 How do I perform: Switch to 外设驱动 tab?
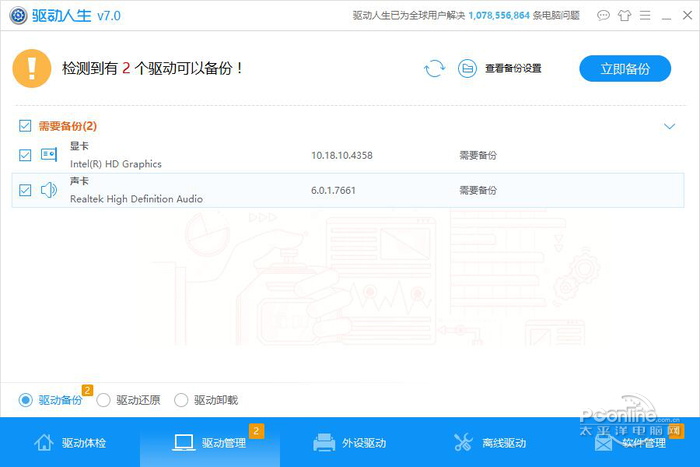click(350, 442)
